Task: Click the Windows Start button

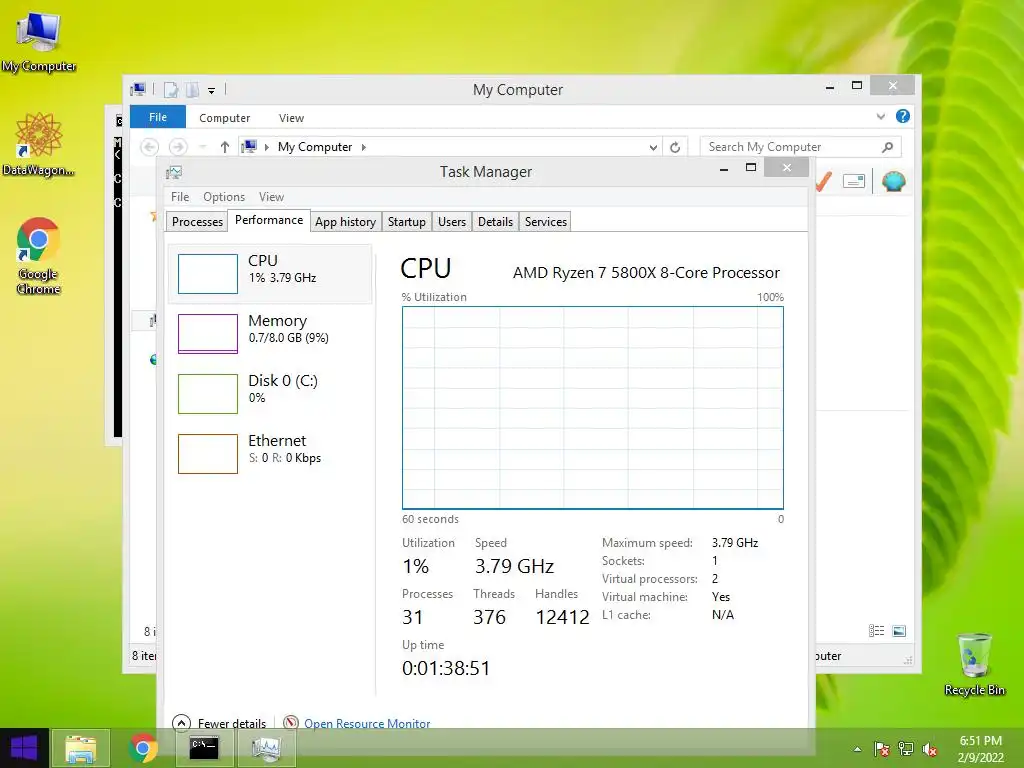Action: coord(24,748)
